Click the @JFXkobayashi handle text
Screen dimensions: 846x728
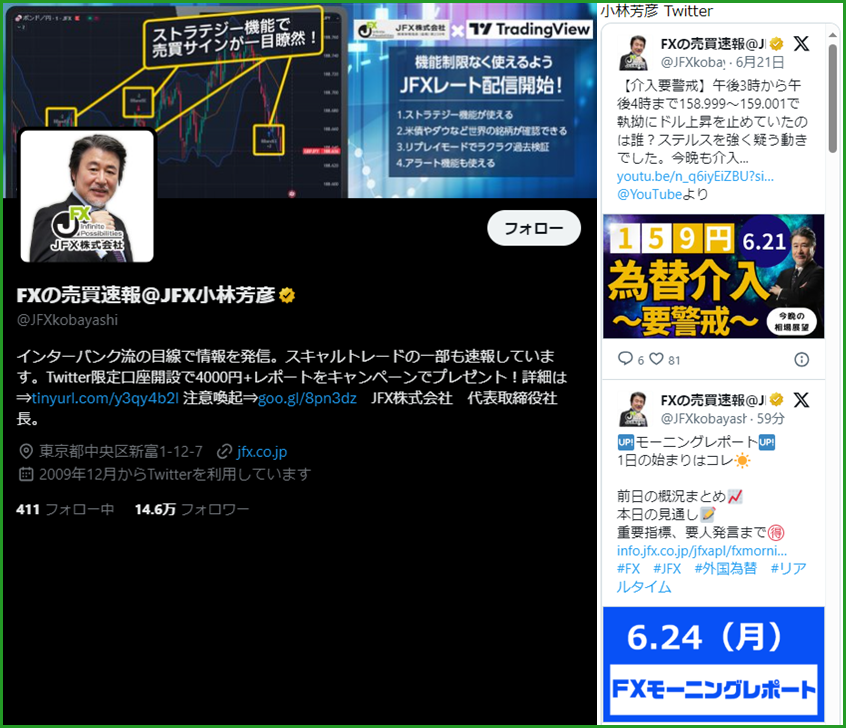coord(67,320)
